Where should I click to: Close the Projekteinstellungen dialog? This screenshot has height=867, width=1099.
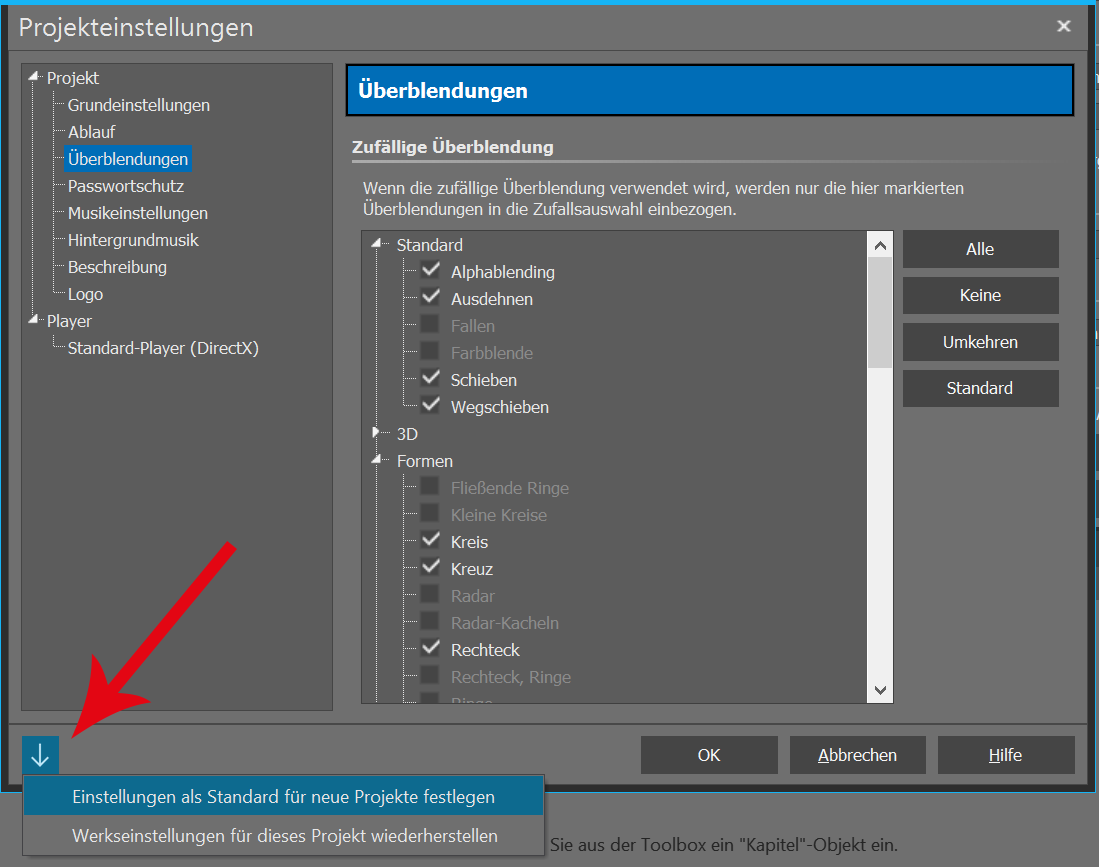coord(1065,26)
